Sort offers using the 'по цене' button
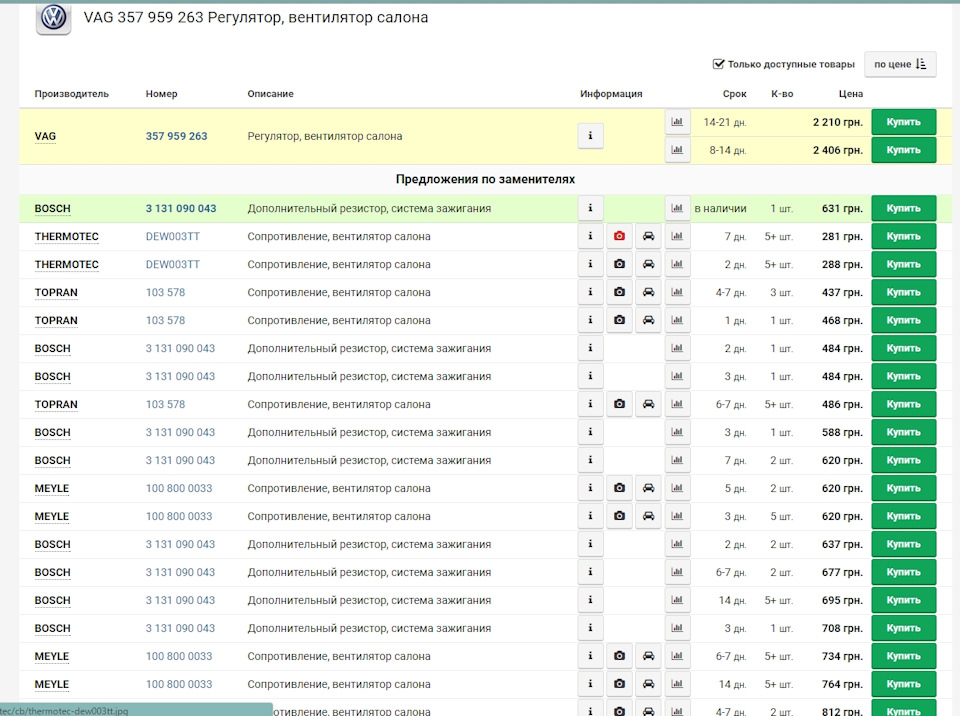The height and width of the screenshot is (716, 960). (x=900, y=64)
